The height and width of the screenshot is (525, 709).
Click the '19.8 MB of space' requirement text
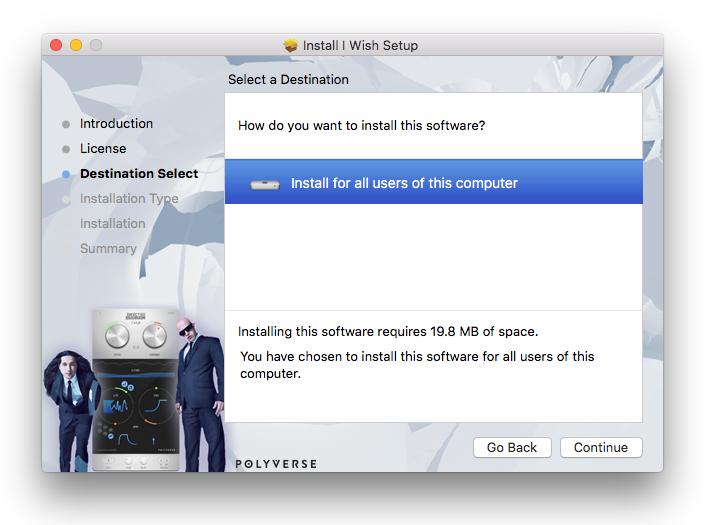point(388,331)
